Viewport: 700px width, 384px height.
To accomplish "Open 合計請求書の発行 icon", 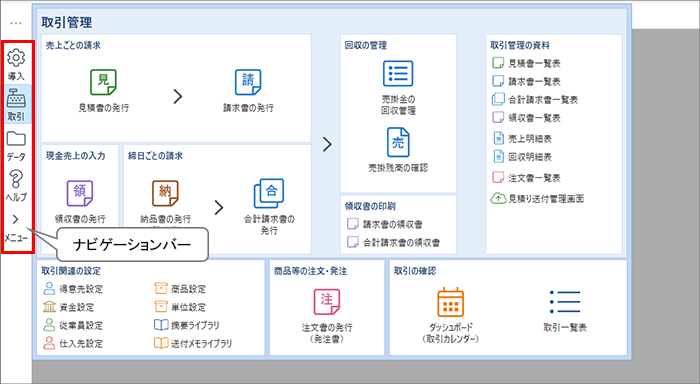I will pyautogui.click(x=269, y=193).
